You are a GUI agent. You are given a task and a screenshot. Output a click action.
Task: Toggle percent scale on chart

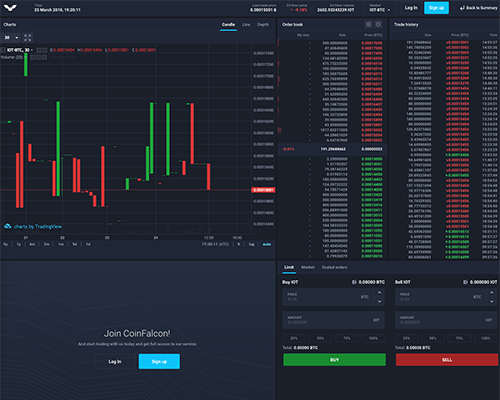point(239,244)
